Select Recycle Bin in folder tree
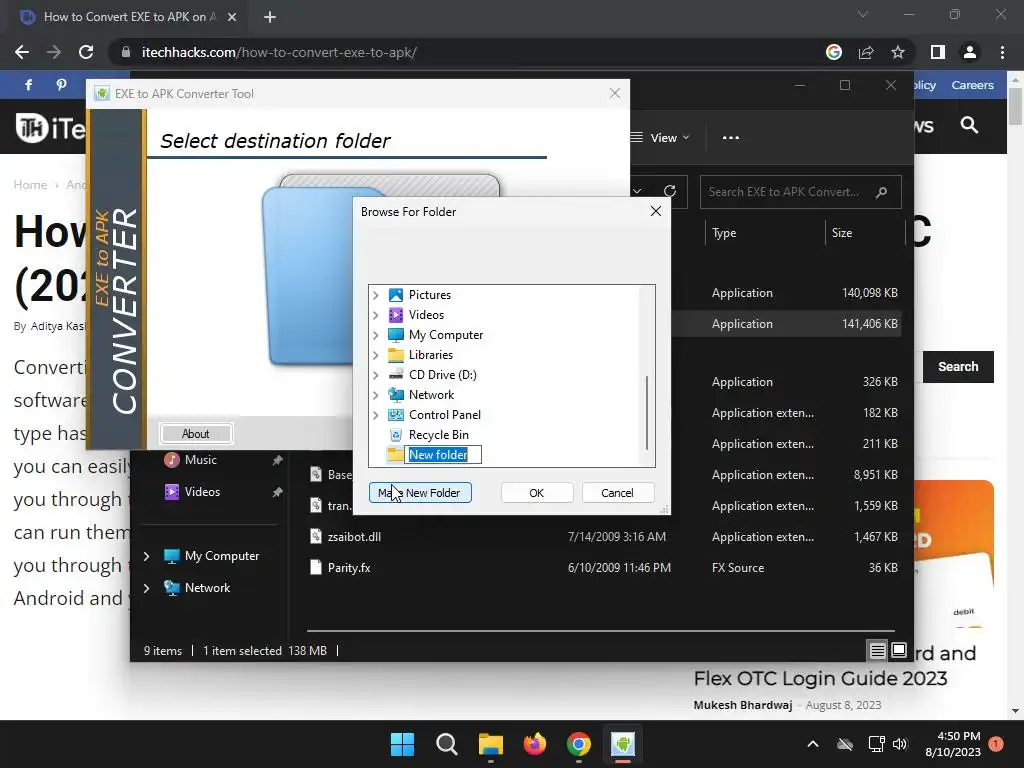Image resolution: width=1024 pixels, height=768 pixels. click(x=438, y=435)
